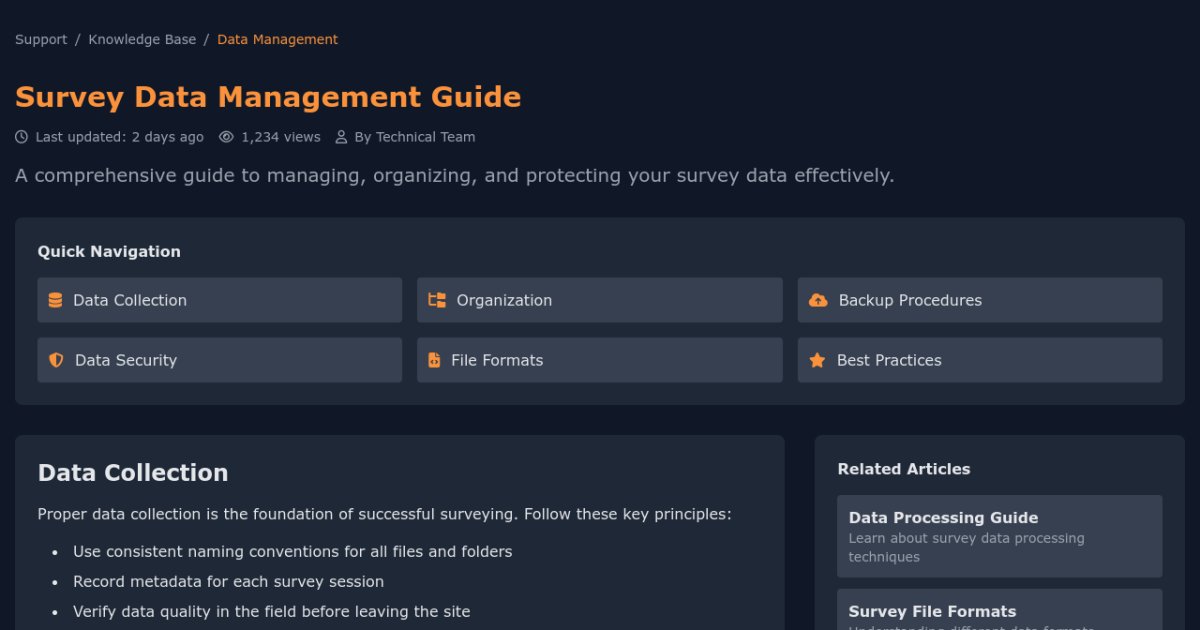
Task: Click the person icon beside Technical Team
Action: [x=340, y=136]
